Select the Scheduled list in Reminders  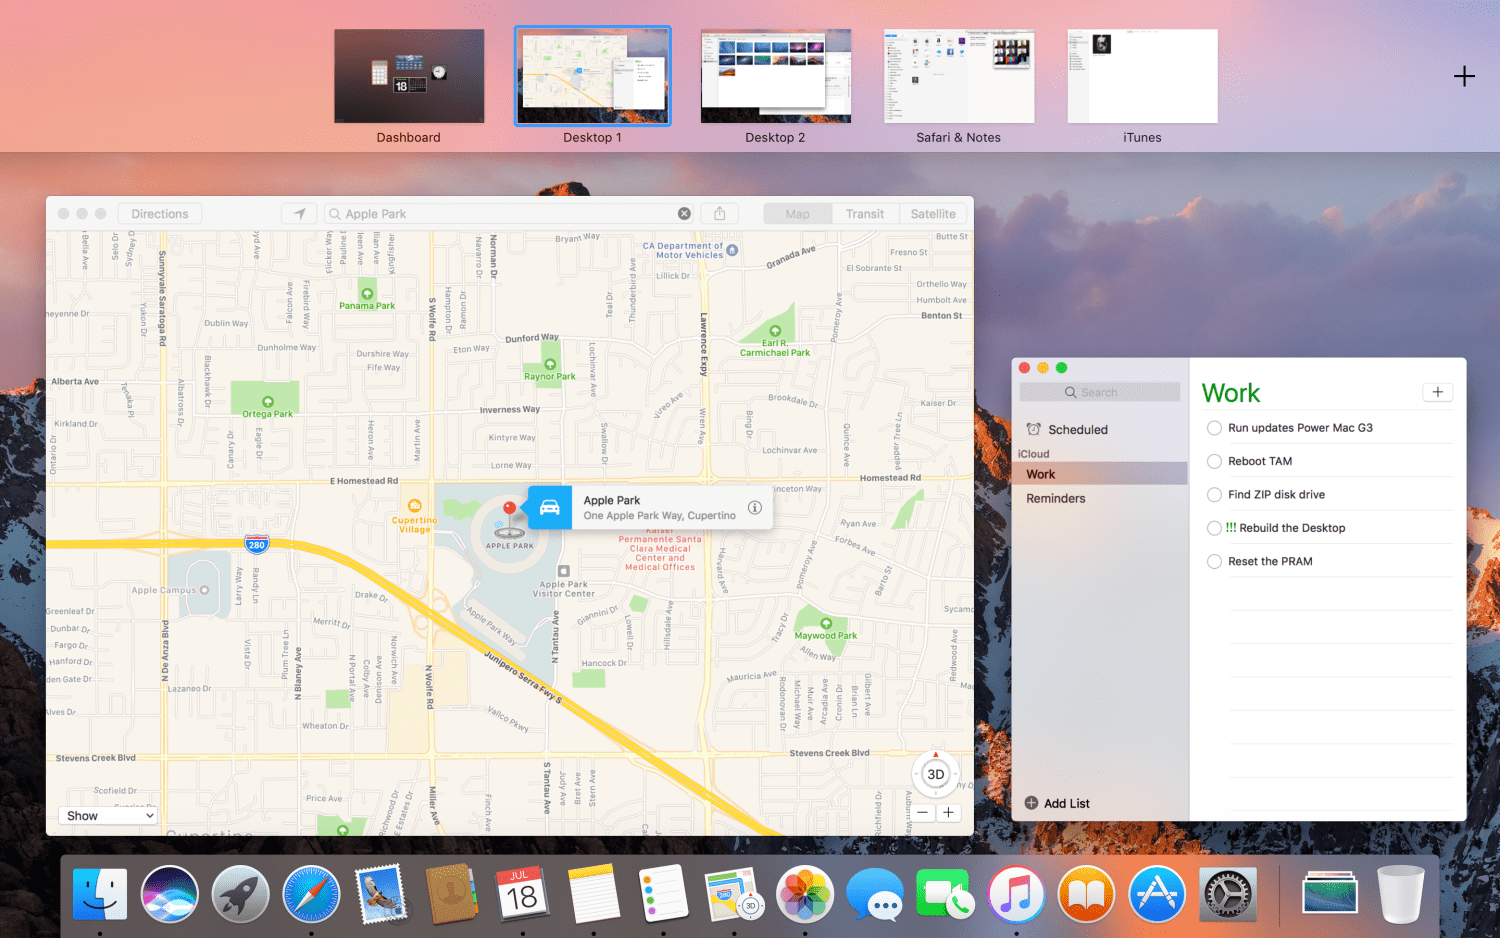click(x=1077, y=430)
